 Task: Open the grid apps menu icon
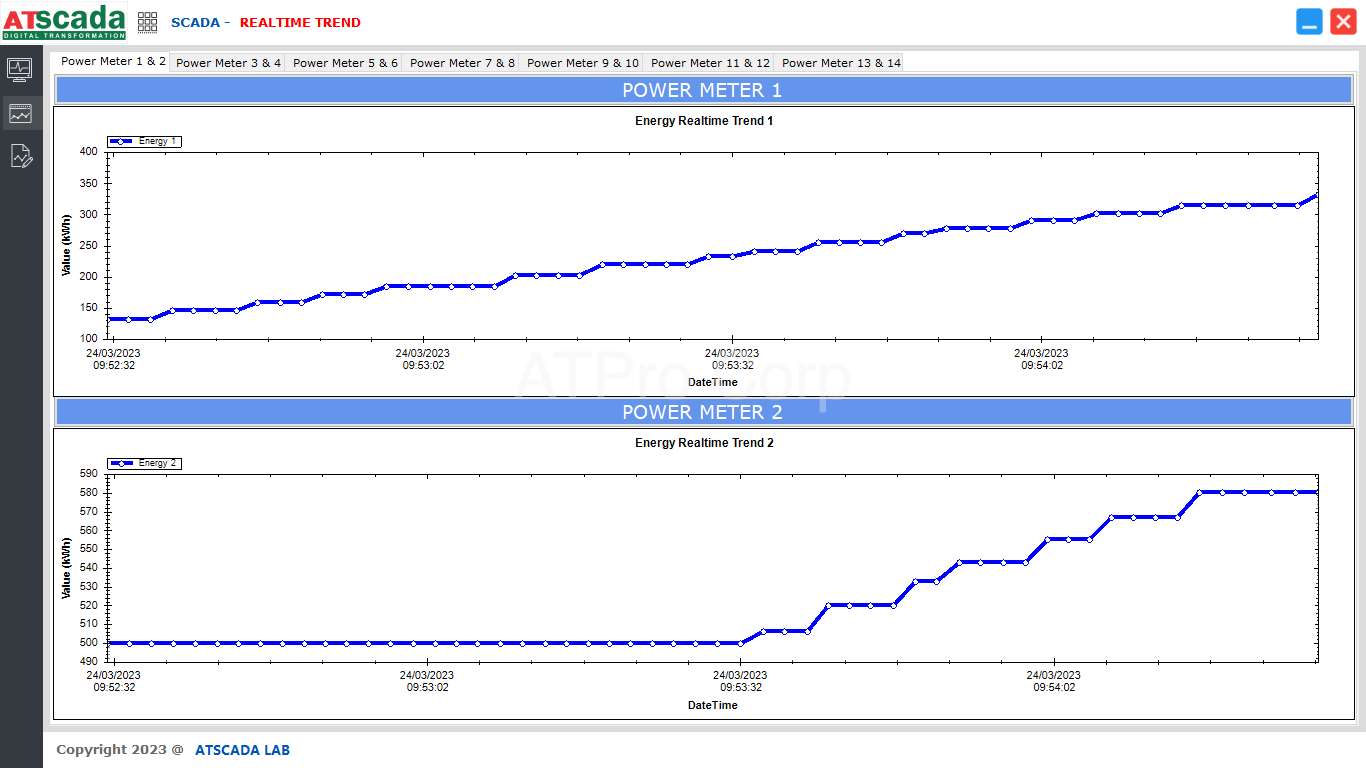[147, 22]
